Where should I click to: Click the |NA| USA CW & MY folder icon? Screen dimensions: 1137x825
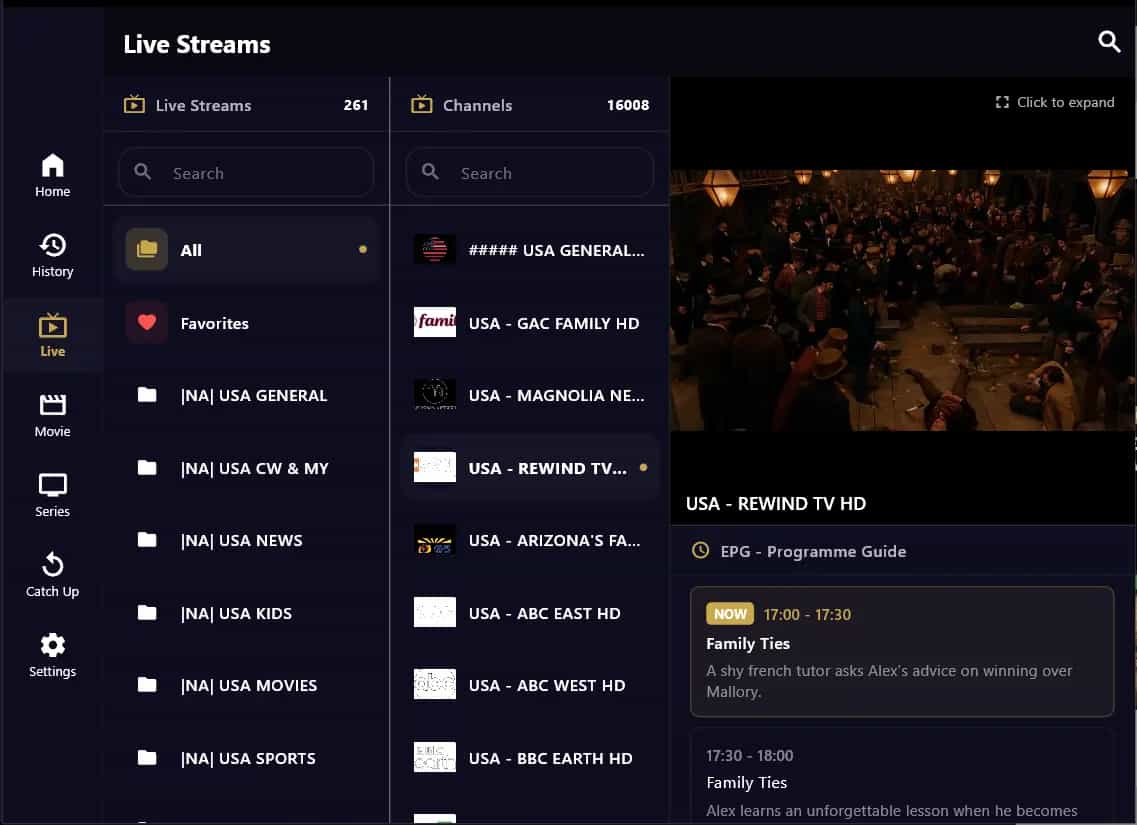147,468
